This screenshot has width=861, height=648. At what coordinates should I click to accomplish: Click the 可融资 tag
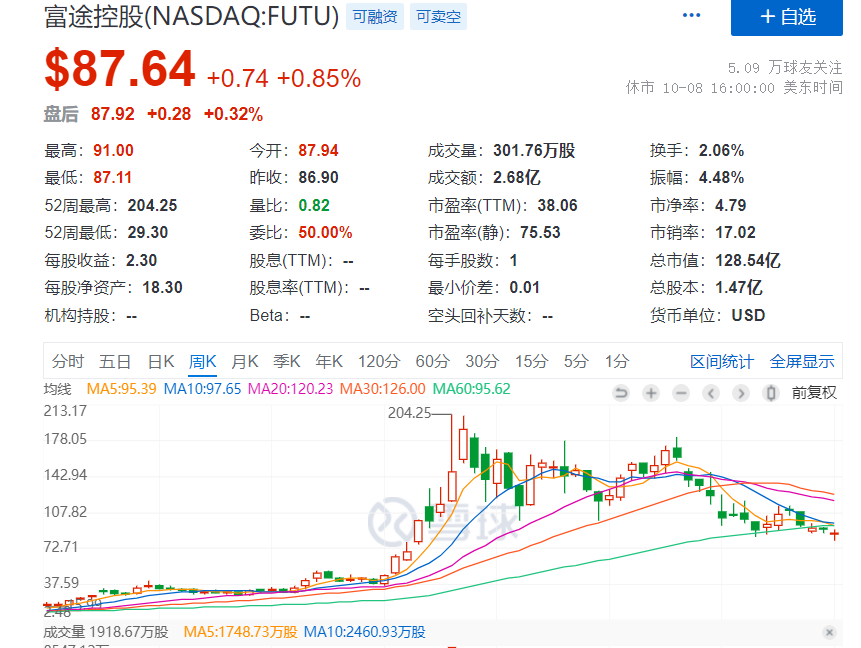point(374,16)
